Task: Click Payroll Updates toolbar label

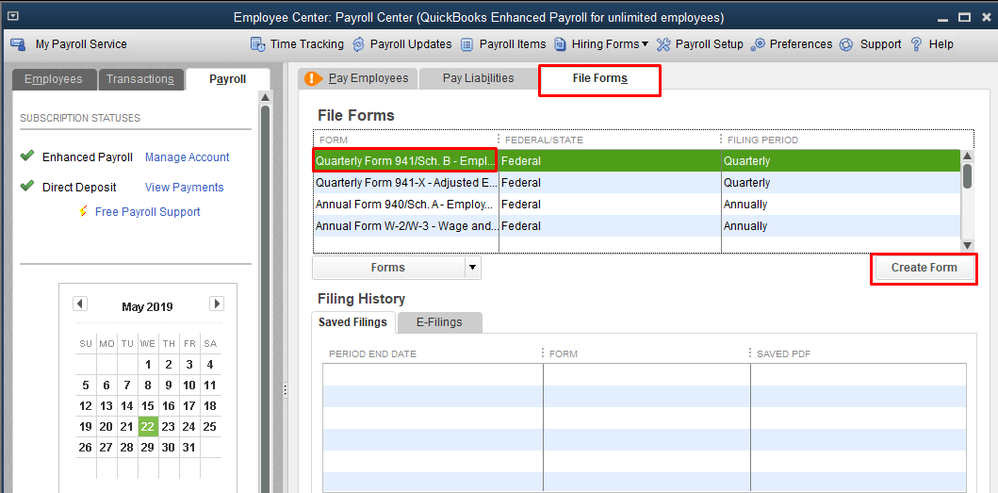Action: 411,45
